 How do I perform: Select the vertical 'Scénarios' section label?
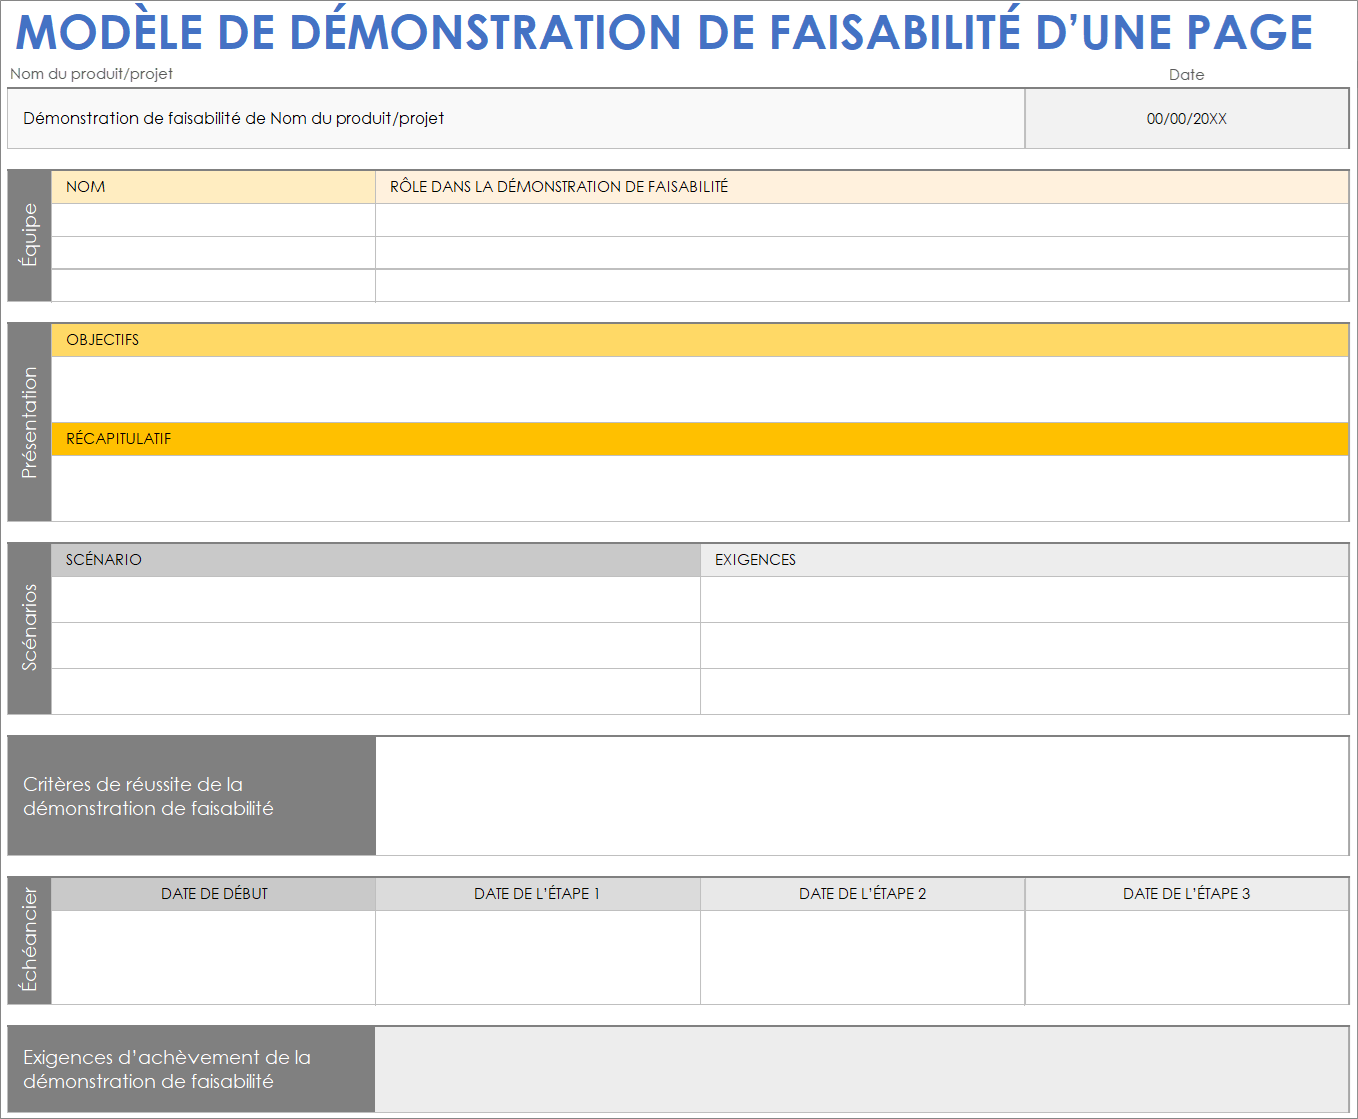29,629
